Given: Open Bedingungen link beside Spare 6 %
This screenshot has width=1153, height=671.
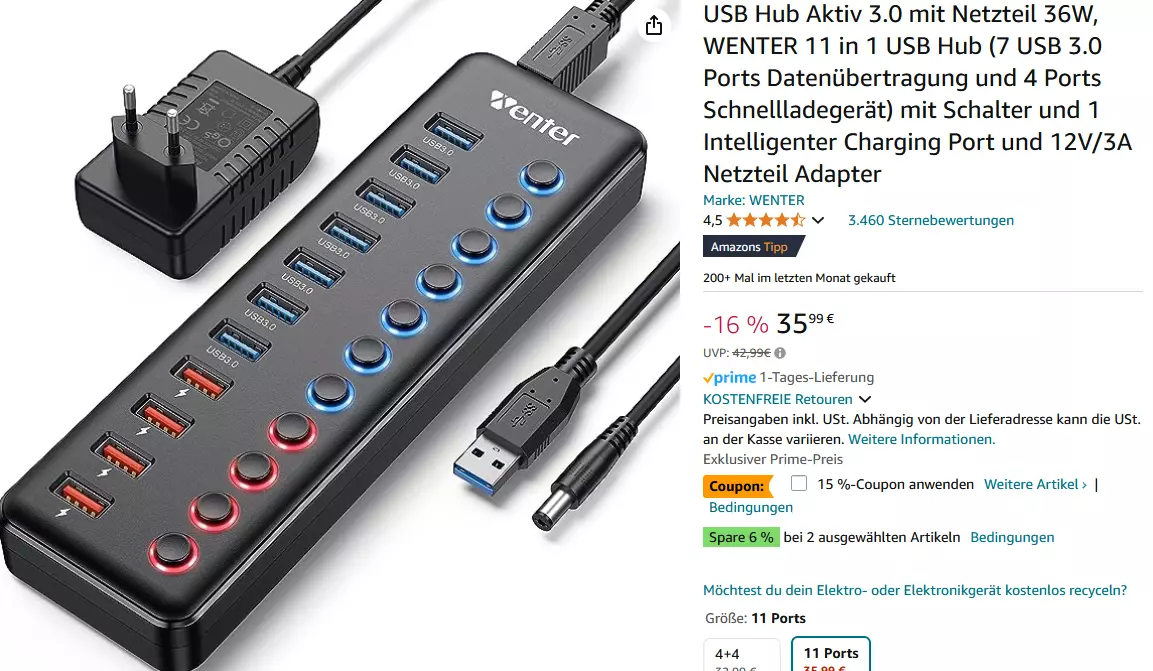Looking at the screenshot, I should click(1013, 537).
